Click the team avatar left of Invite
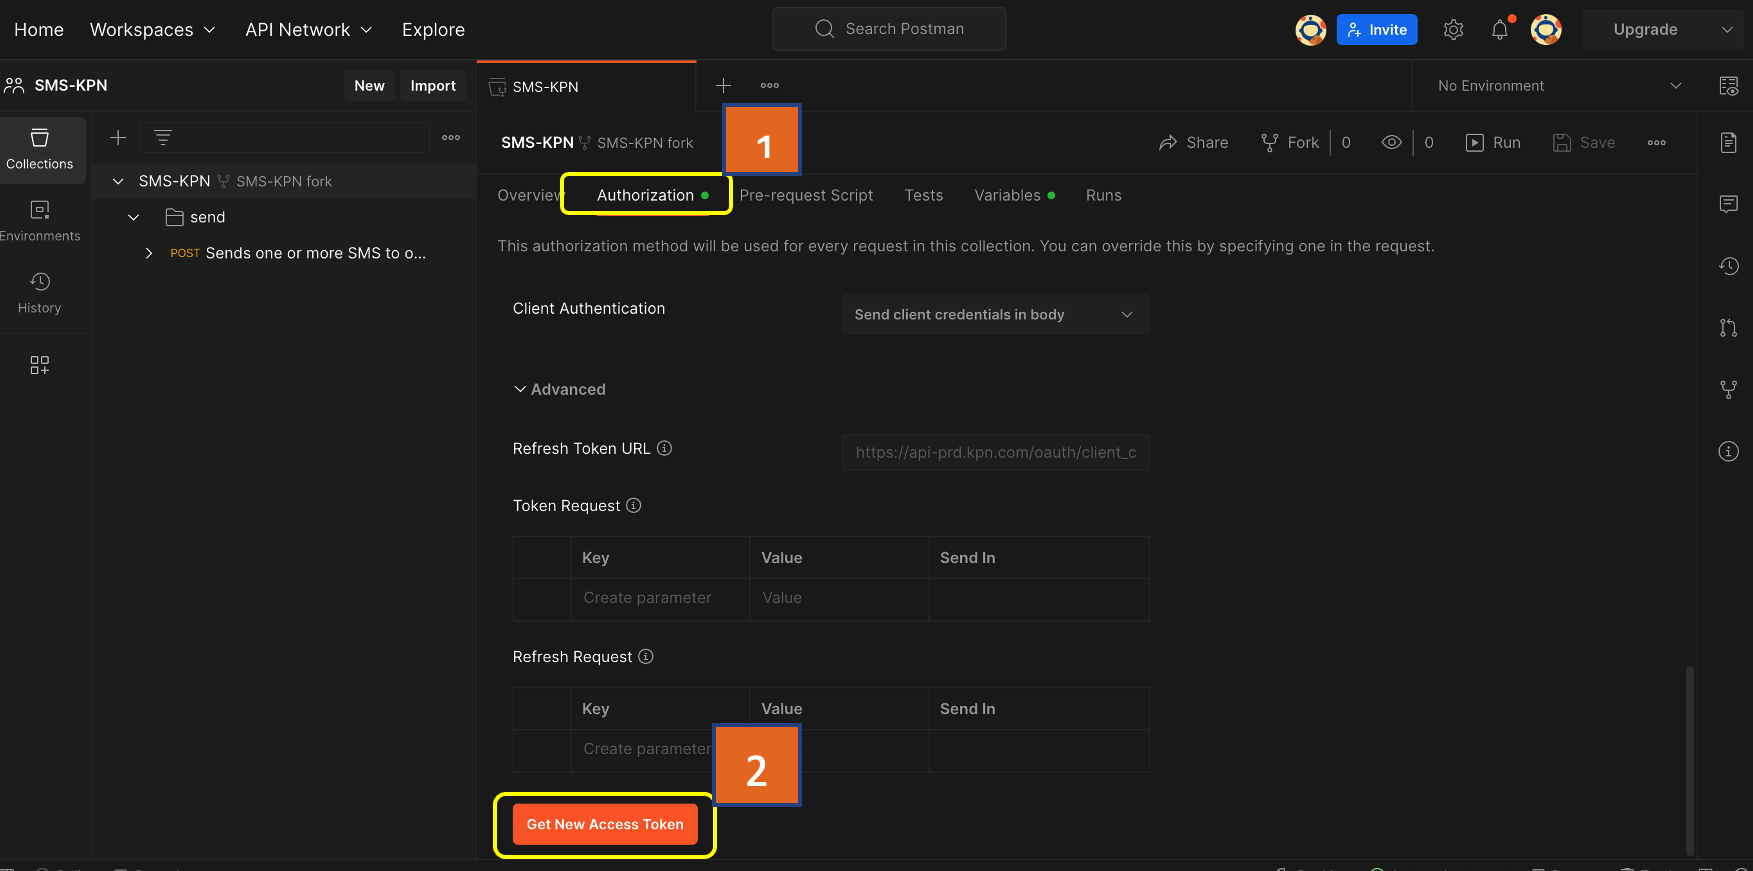This screenshot has width=1753, height=871. click(1311, 30)
